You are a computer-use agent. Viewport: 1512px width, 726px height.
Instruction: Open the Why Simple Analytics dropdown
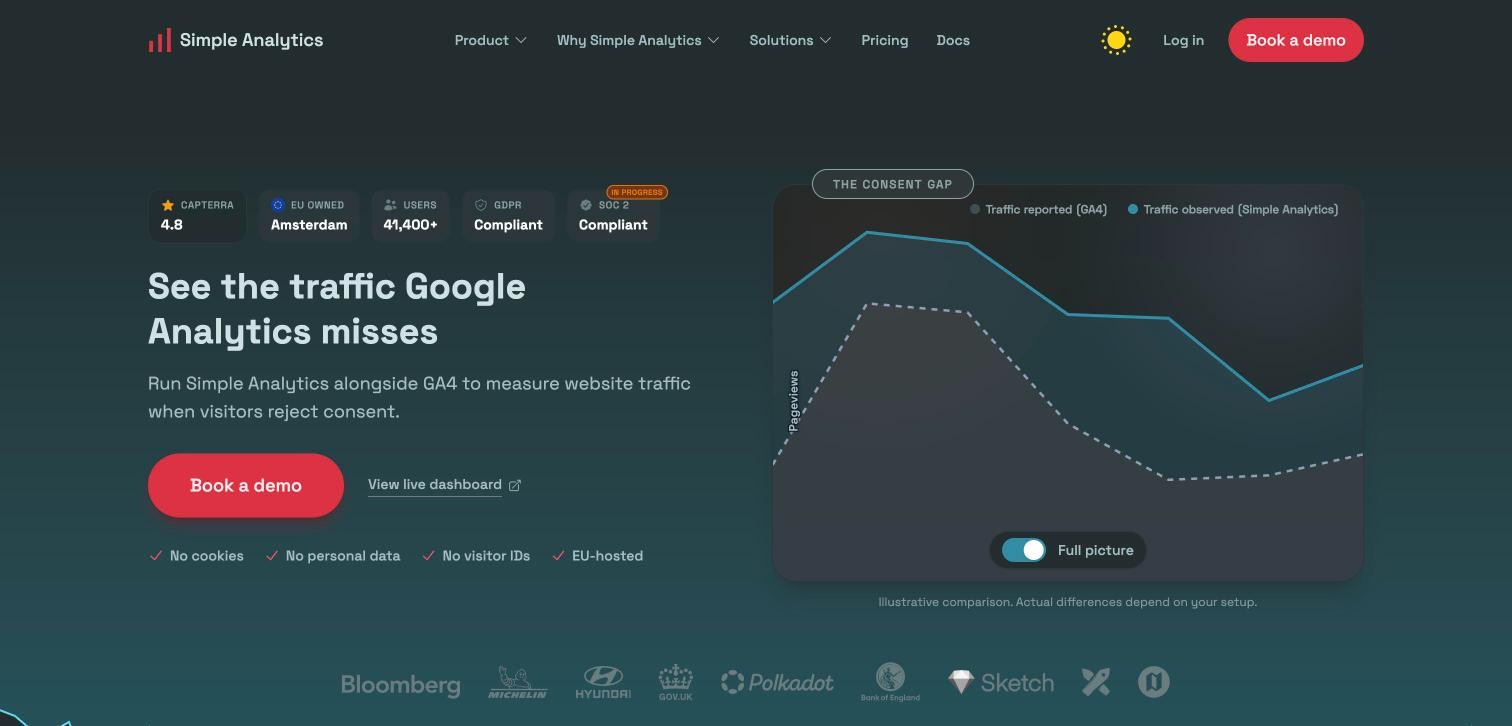(638, 40)
